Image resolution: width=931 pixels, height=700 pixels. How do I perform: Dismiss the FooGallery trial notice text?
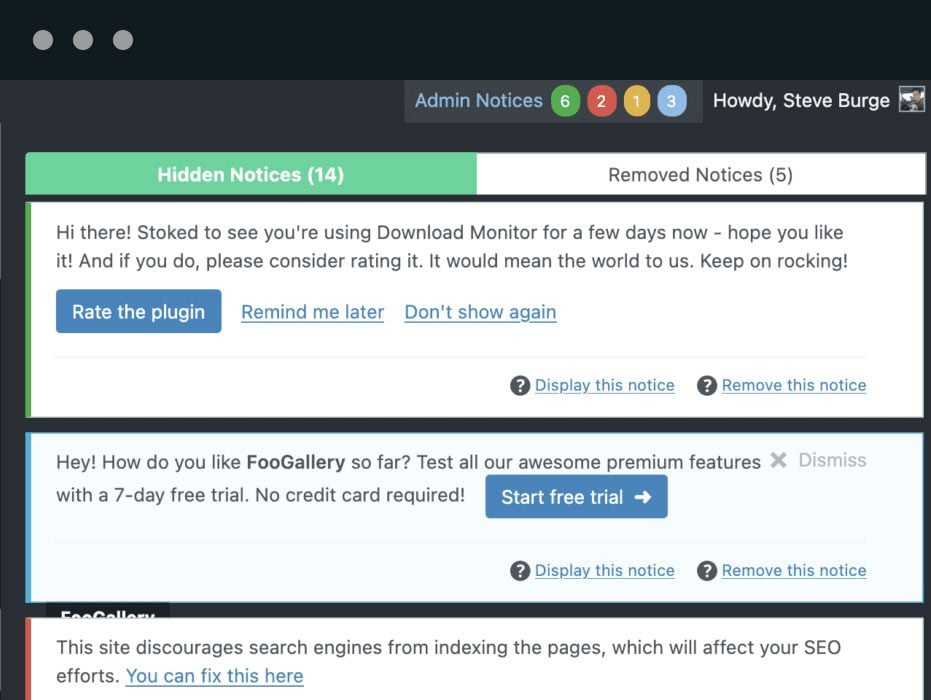pos(832,460)
